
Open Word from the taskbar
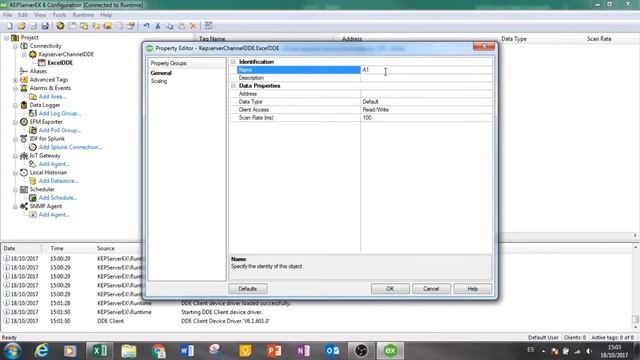click(187, 351)
